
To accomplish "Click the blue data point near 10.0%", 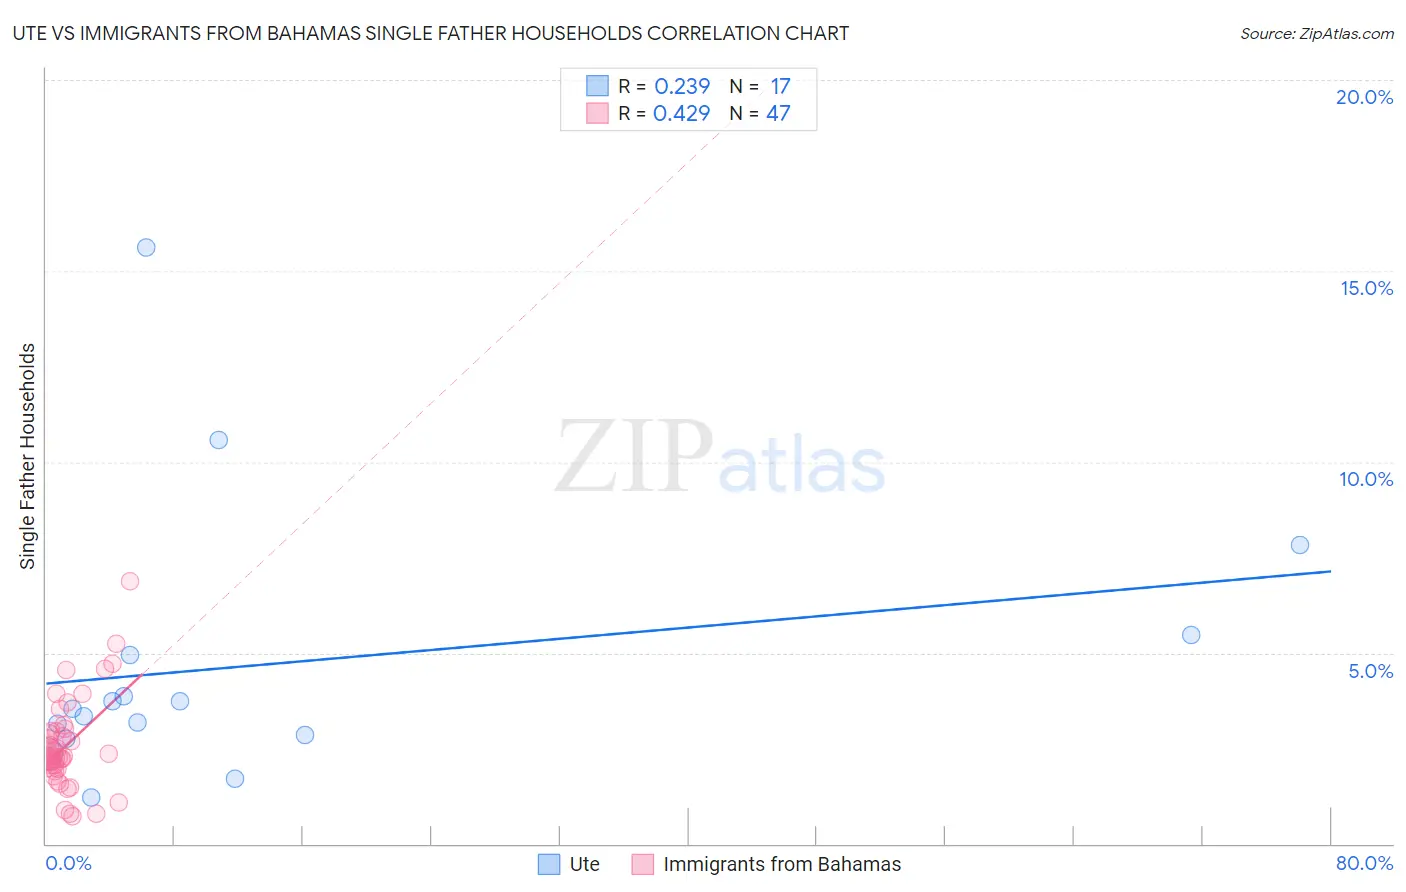I will [219, 440].
